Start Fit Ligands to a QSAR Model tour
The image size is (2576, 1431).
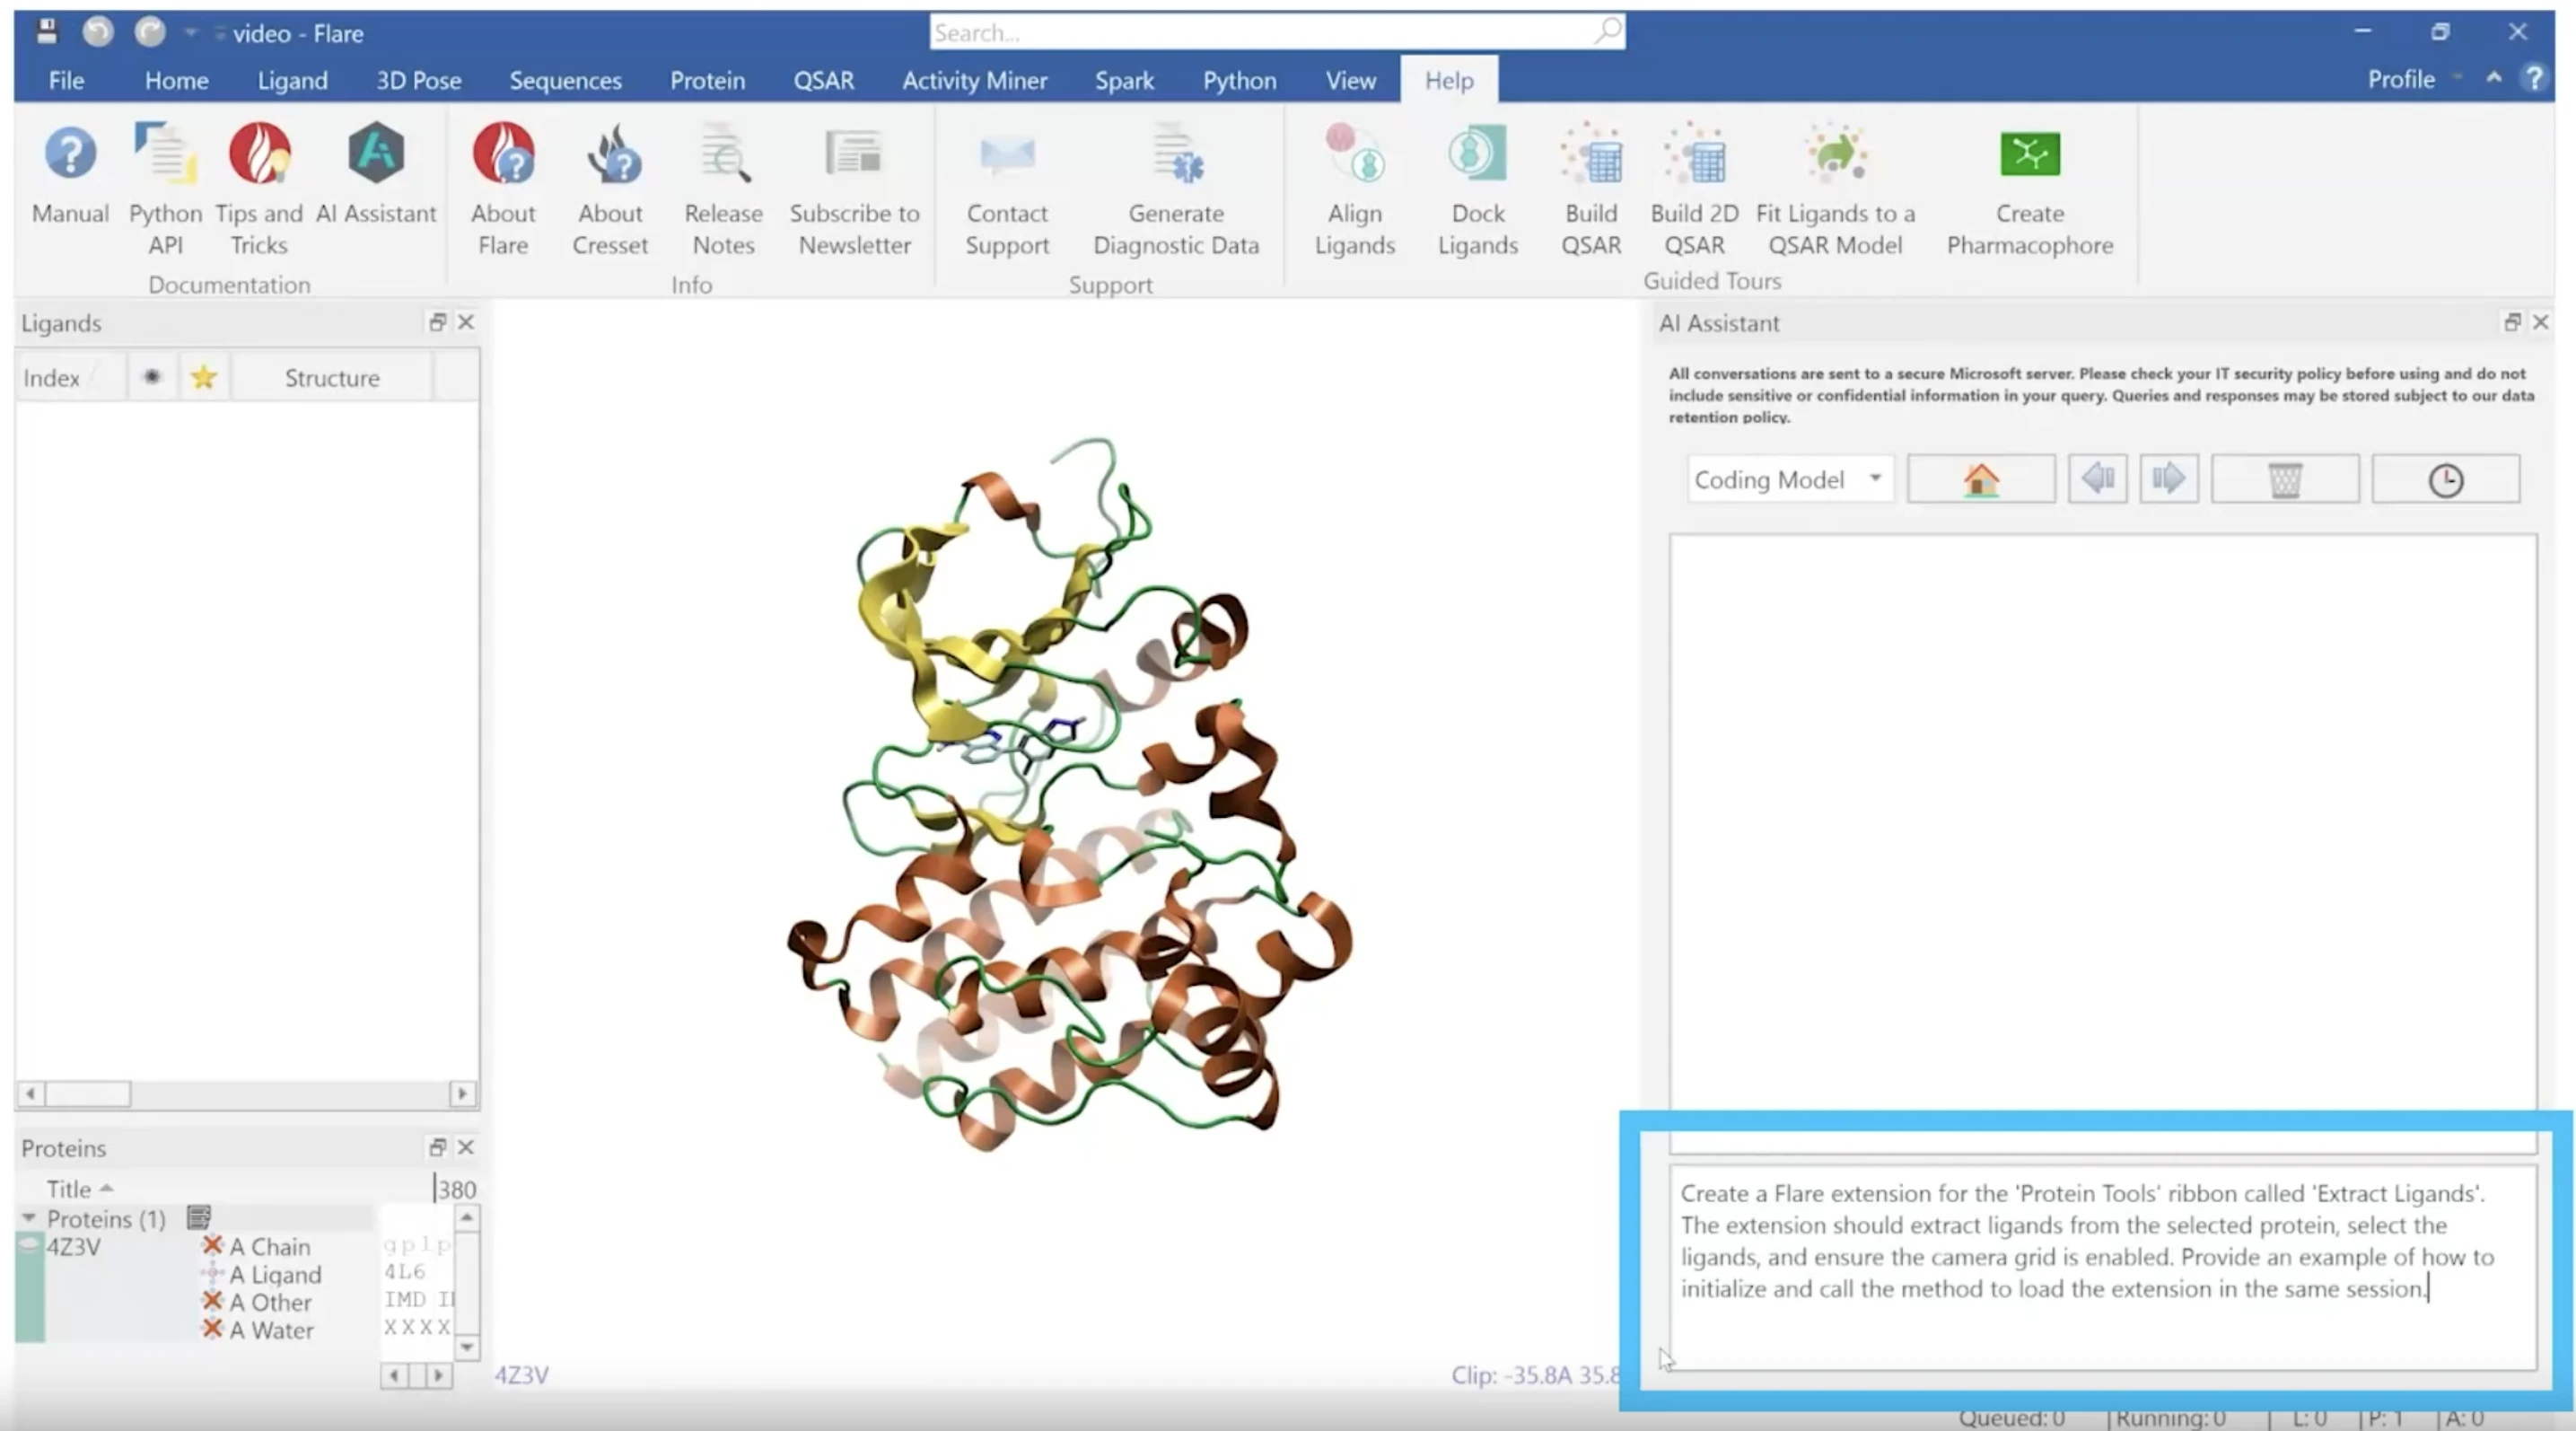coord(1835,188)
